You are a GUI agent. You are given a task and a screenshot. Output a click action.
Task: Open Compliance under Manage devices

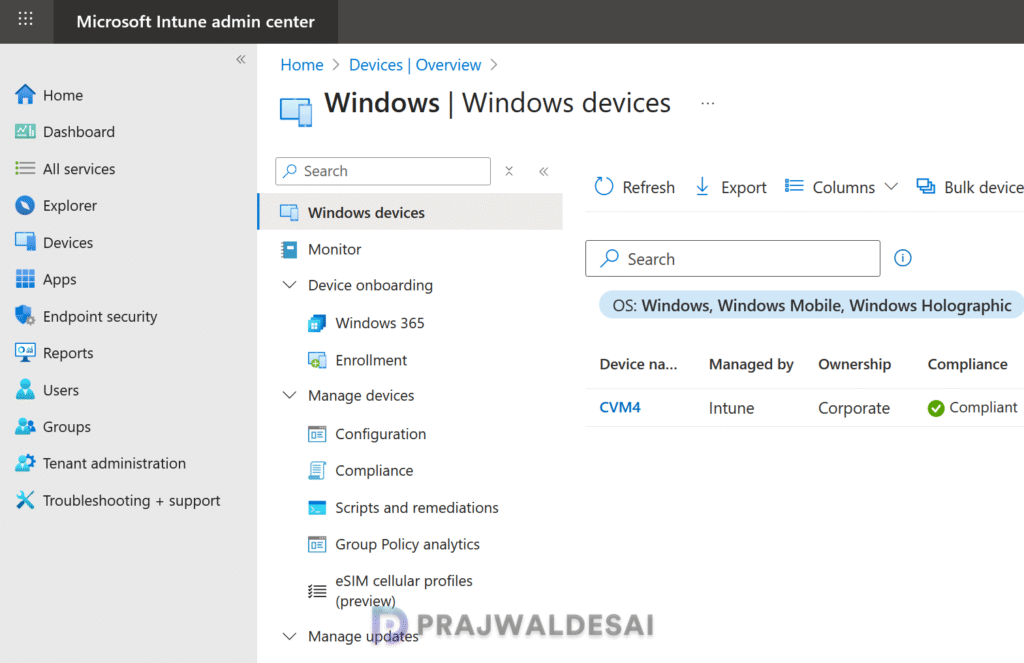coord(374,470)
